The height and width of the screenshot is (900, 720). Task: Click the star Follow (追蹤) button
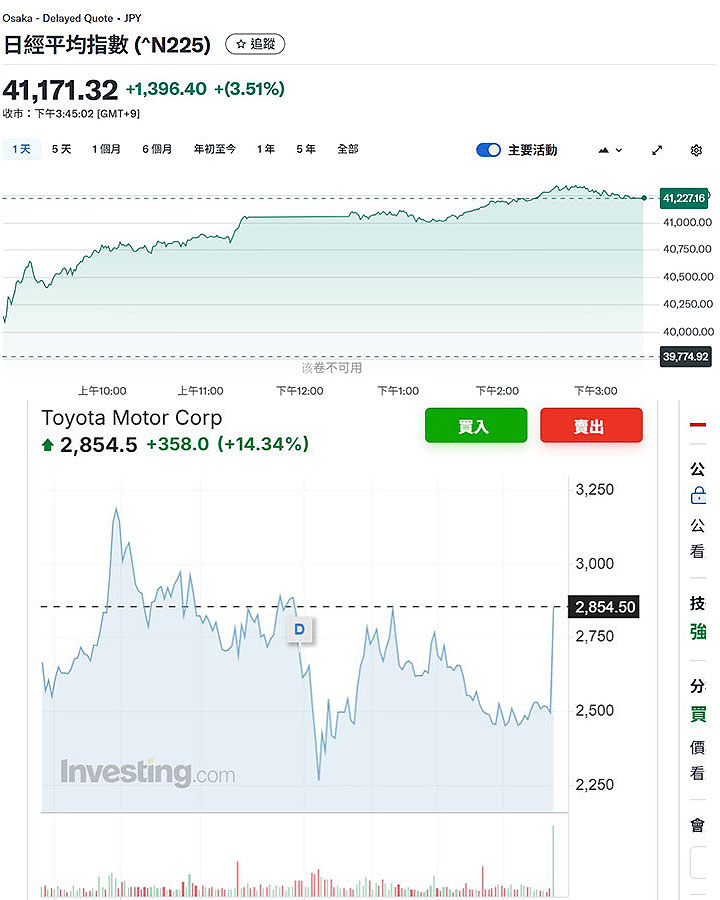255,44
